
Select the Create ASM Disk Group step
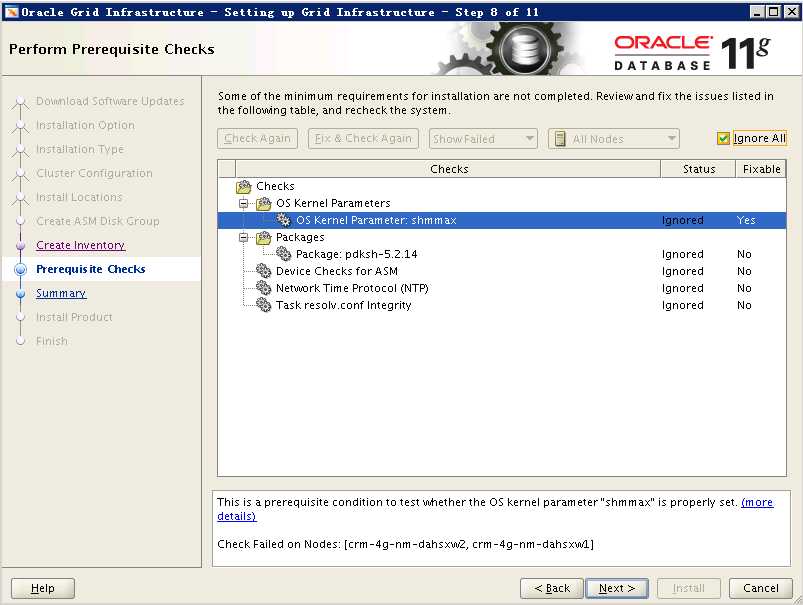pyautogui.click(x=98, y=221)
